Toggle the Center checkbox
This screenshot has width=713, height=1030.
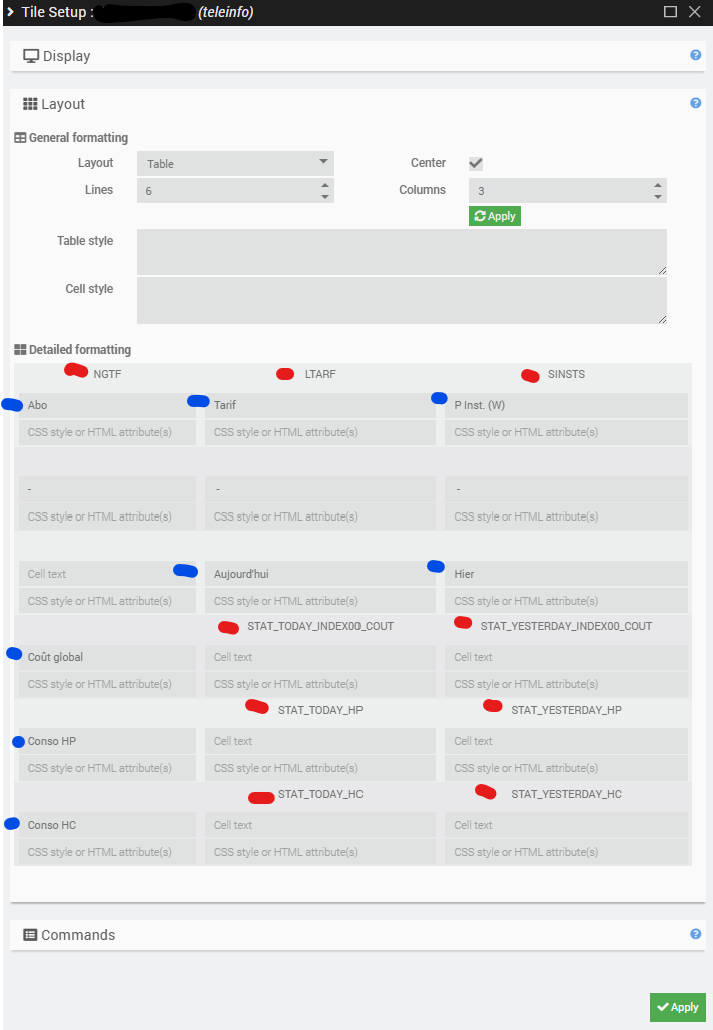(476, 163)
